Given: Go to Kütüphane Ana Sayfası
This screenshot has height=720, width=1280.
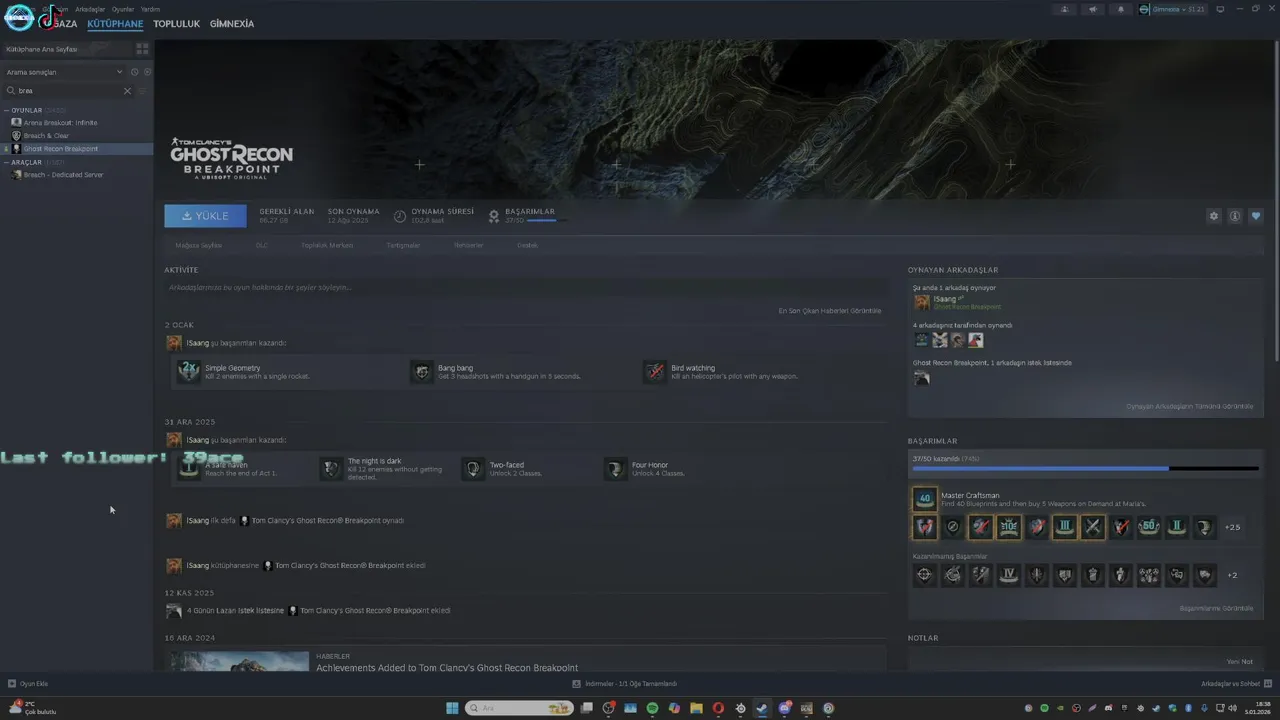Looking at the screenshot, I should point(42,49).
